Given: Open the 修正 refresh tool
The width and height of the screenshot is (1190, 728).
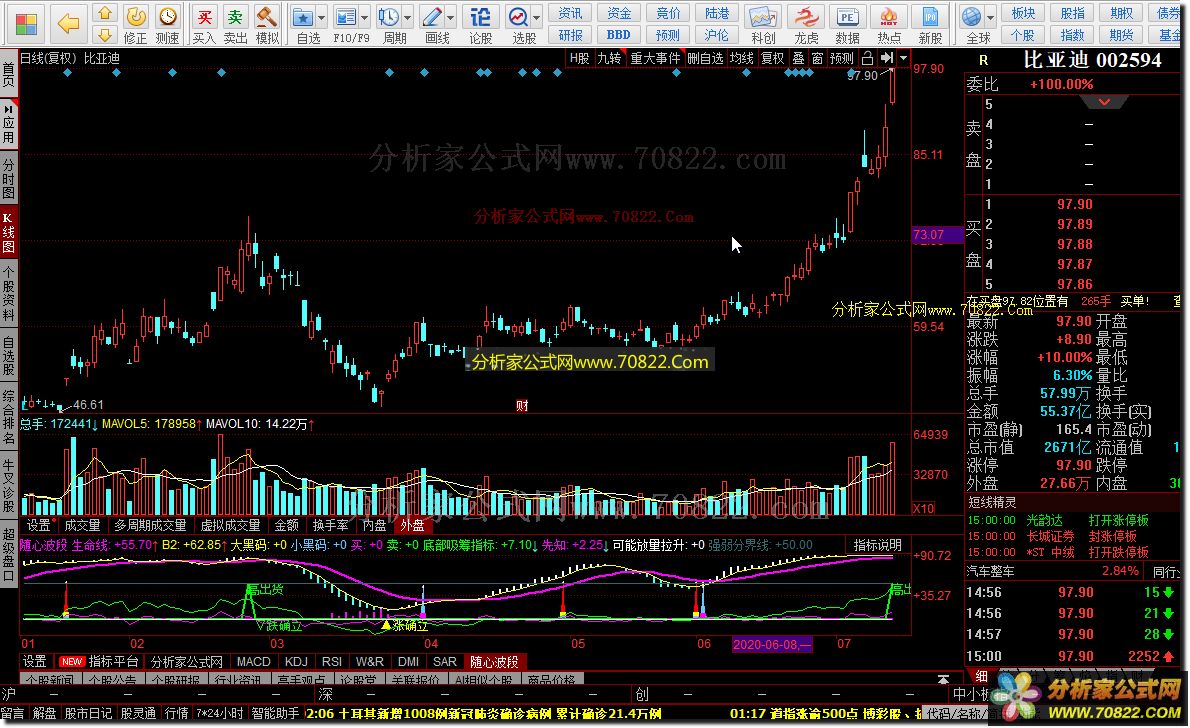Looking at the screenshot, I should pyautogui.click(x=136, y=24).
